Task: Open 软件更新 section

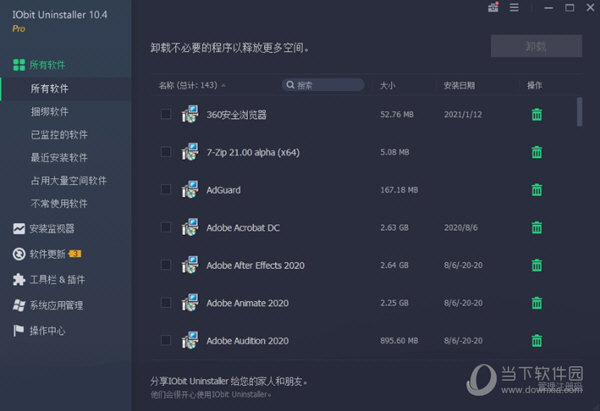Action: tap(47, 254)
